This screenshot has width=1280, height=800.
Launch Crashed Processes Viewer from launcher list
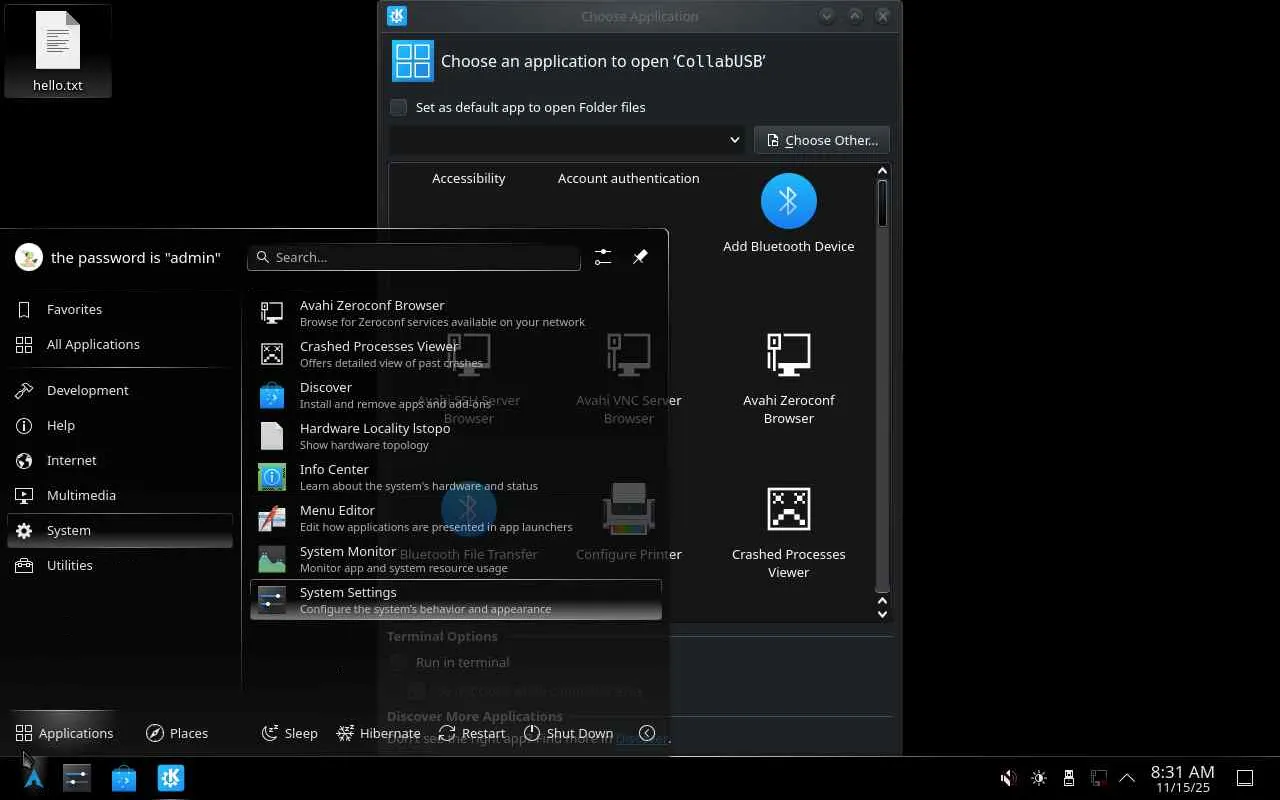456,354
